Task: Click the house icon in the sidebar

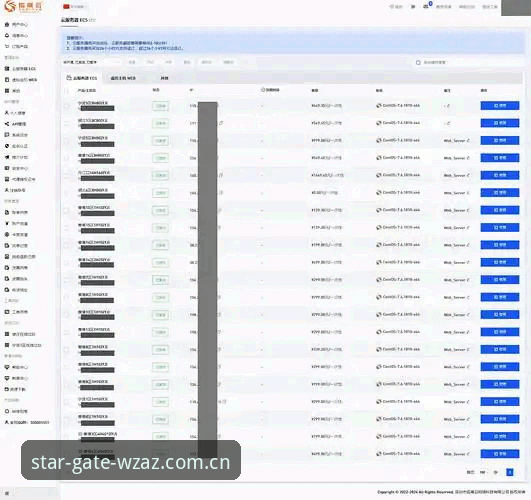Action: (x=7, y=25)
